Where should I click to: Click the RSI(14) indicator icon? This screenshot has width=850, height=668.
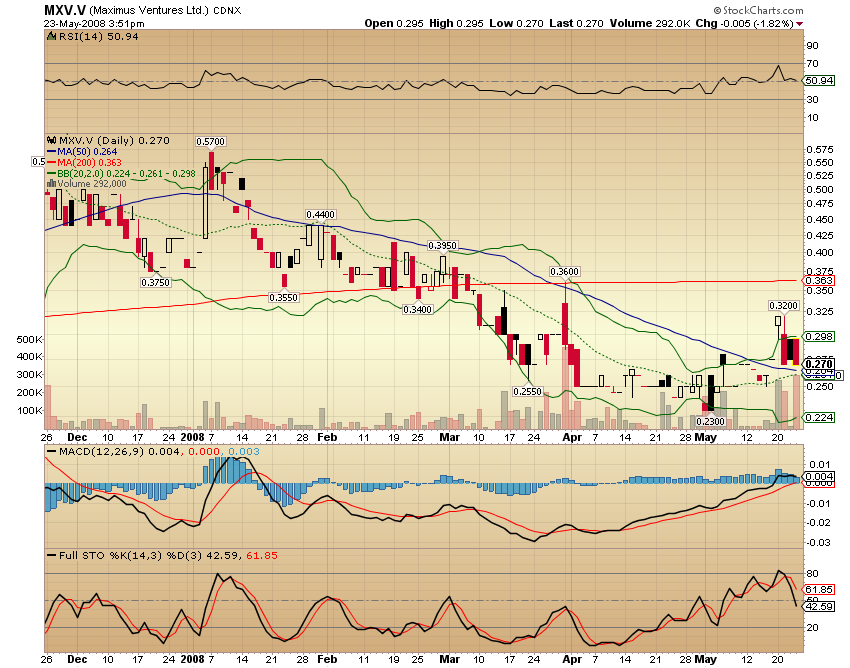tap(52, 35)
